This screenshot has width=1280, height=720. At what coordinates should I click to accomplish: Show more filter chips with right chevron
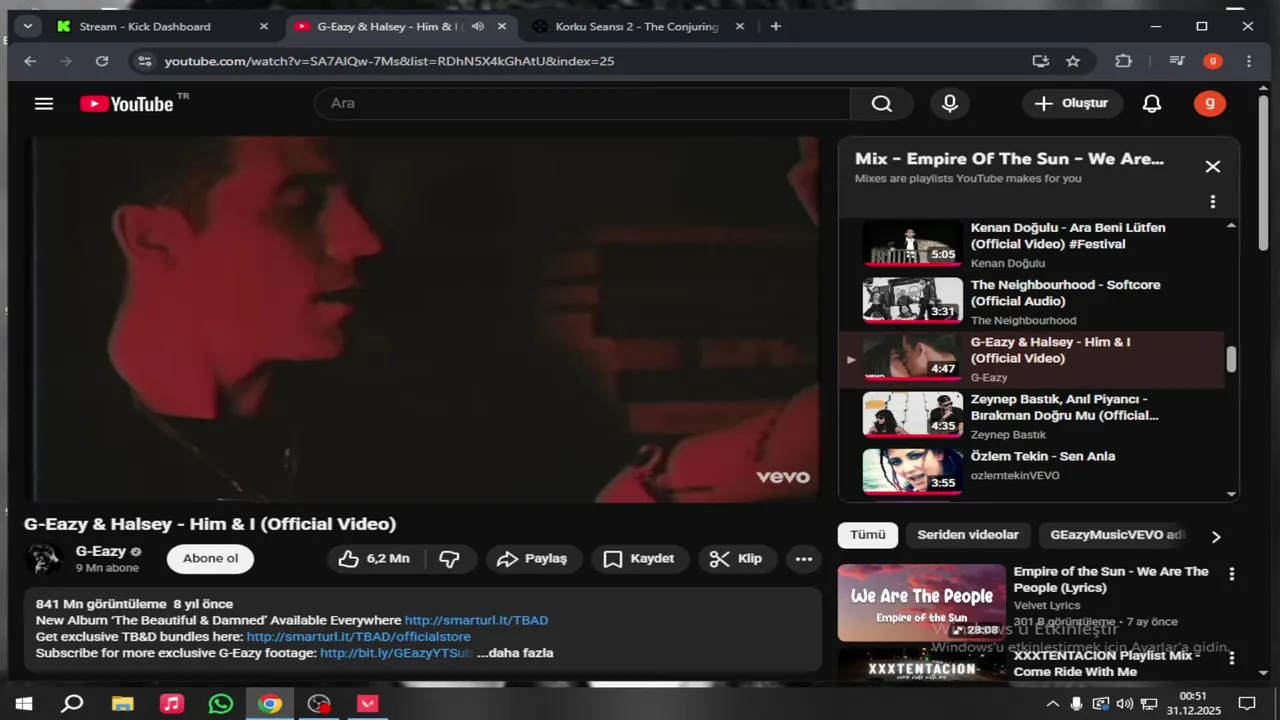(1216, 537)
